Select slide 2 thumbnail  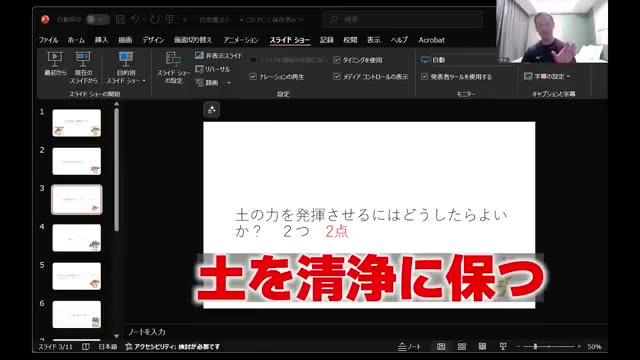[x=77, y=161]
